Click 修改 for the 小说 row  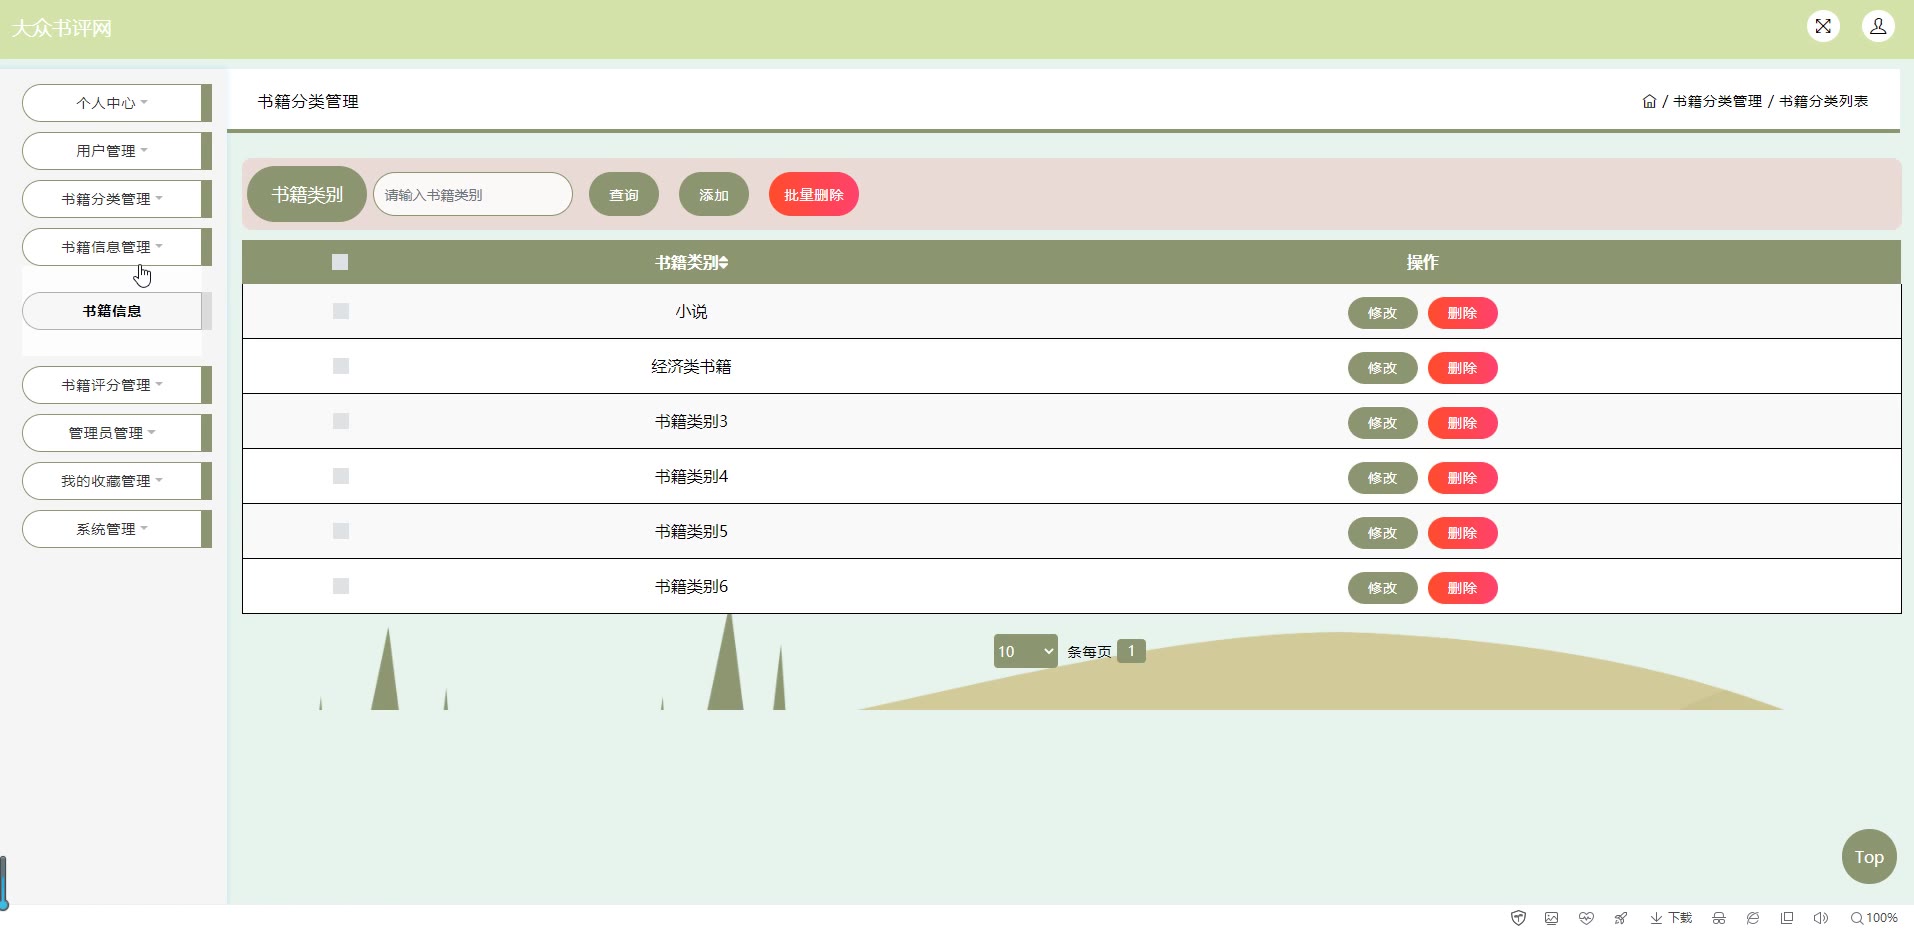point(1382,313)
